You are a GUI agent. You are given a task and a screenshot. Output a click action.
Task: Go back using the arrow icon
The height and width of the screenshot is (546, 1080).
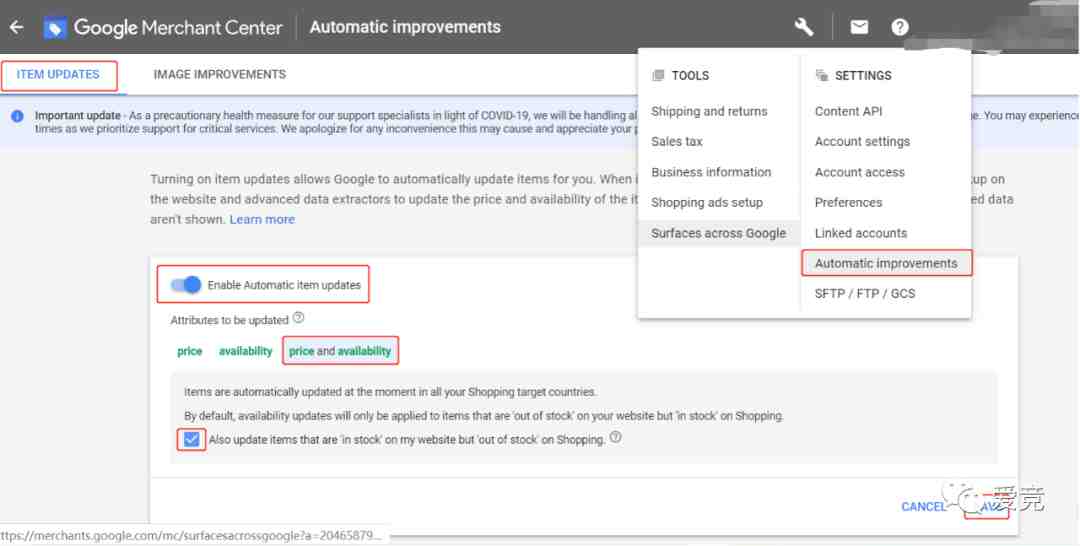(17, 28)
